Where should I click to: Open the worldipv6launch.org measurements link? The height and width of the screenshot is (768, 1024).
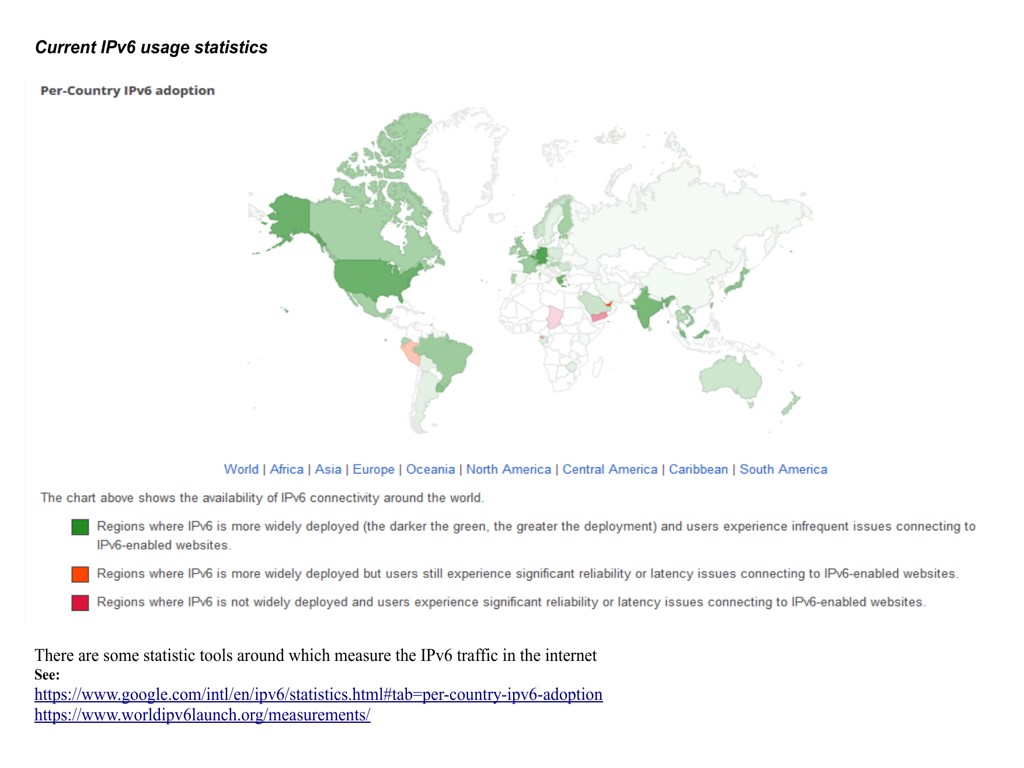[202, 715]
